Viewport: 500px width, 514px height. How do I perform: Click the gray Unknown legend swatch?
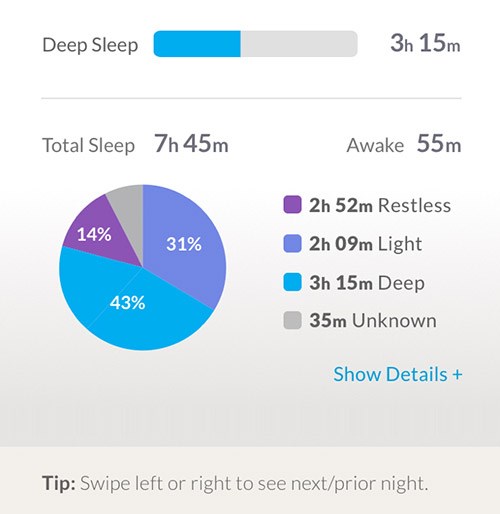coord(292,320)
